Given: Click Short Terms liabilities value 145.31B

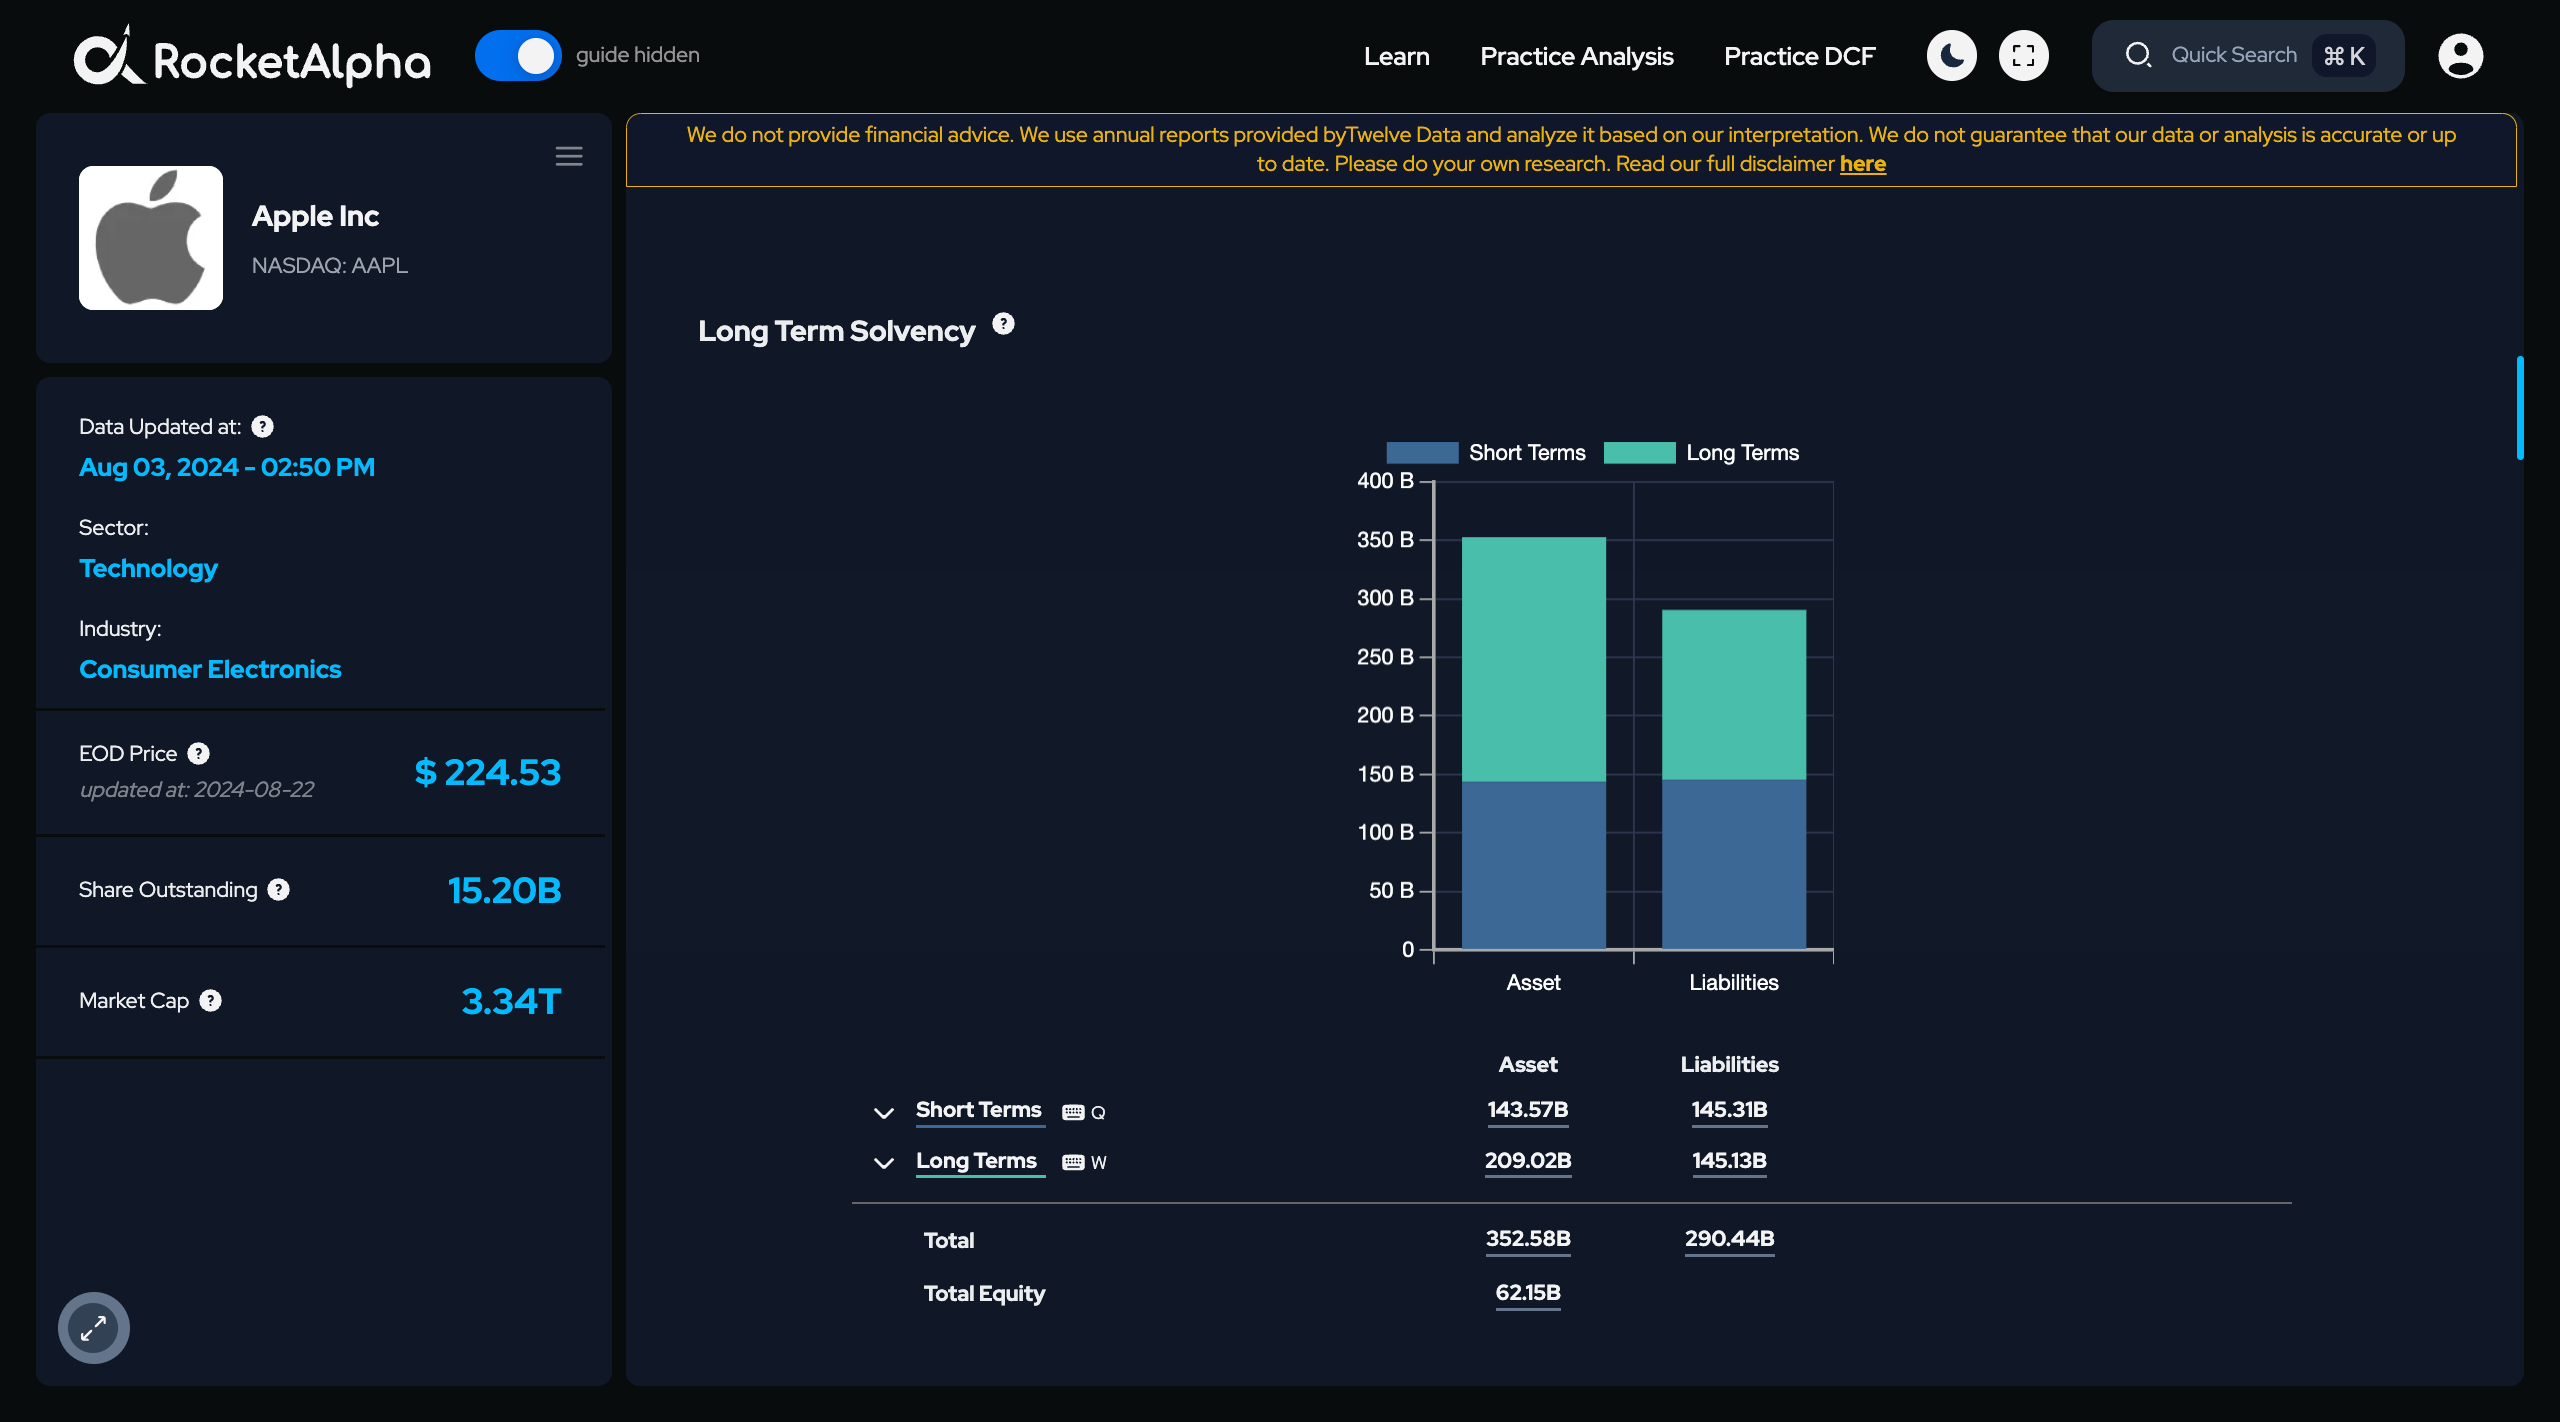Looking at the screenshot, I should [x=1729, y=1110].
